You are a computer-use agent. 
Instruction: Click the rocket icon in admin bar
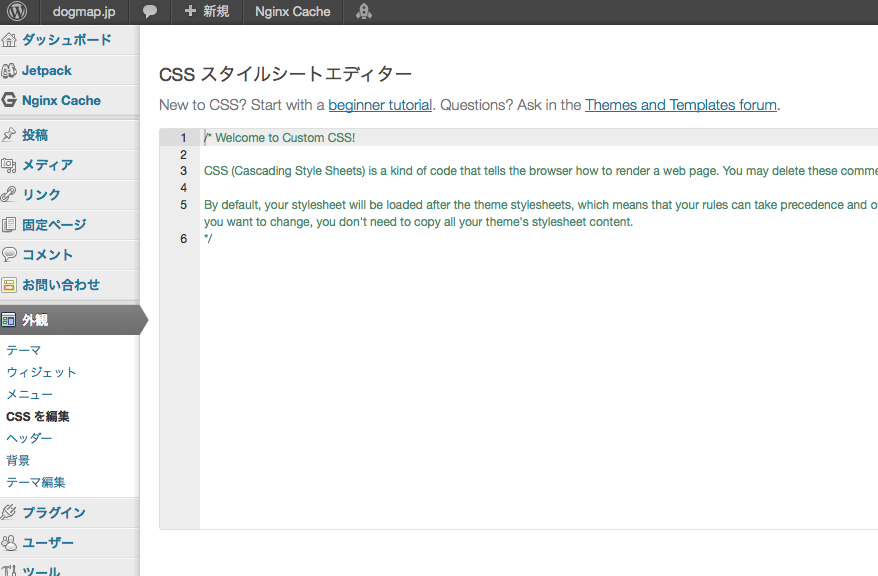[364, 12]
